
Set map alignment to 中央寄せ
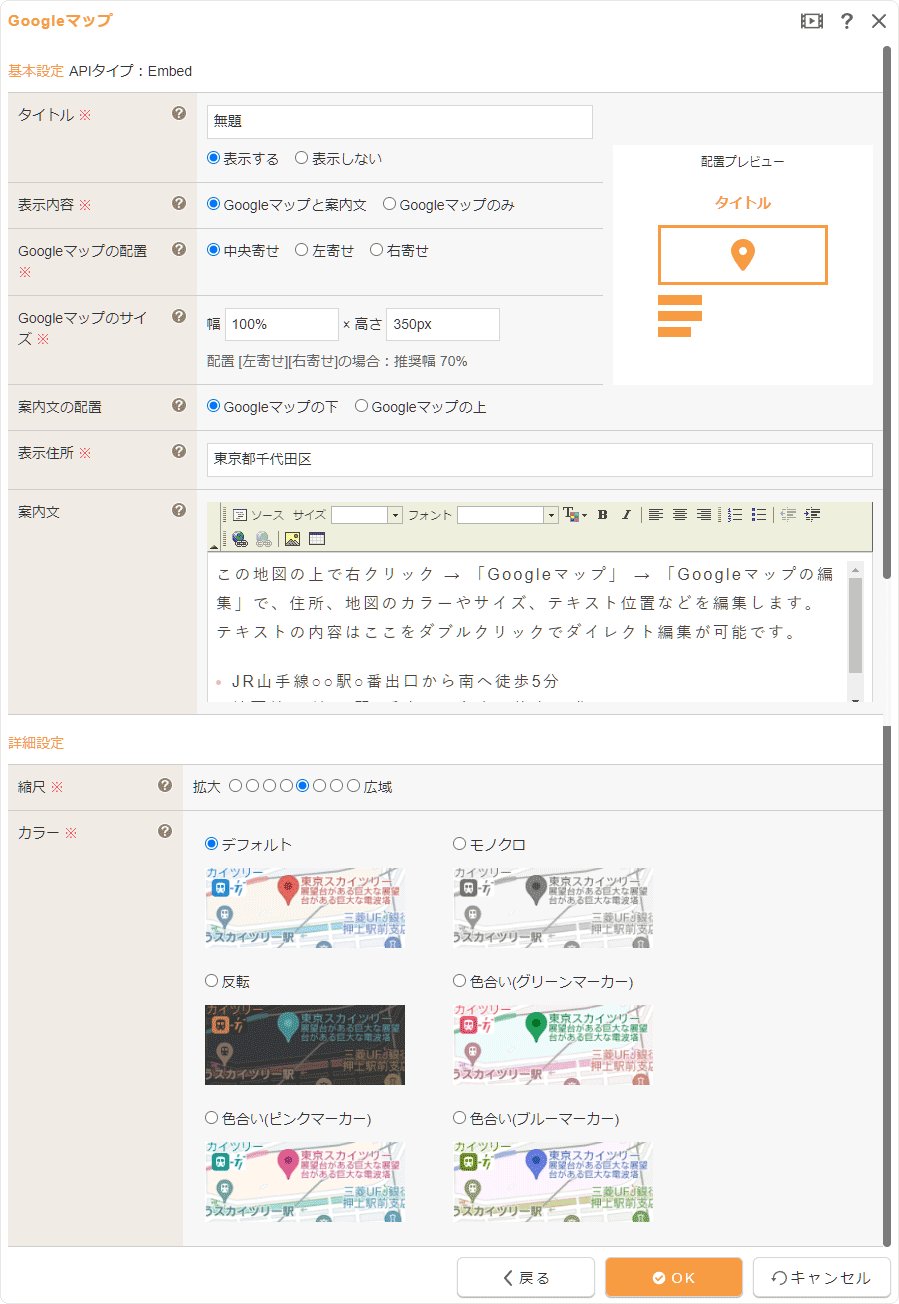(x=213, y=250)
